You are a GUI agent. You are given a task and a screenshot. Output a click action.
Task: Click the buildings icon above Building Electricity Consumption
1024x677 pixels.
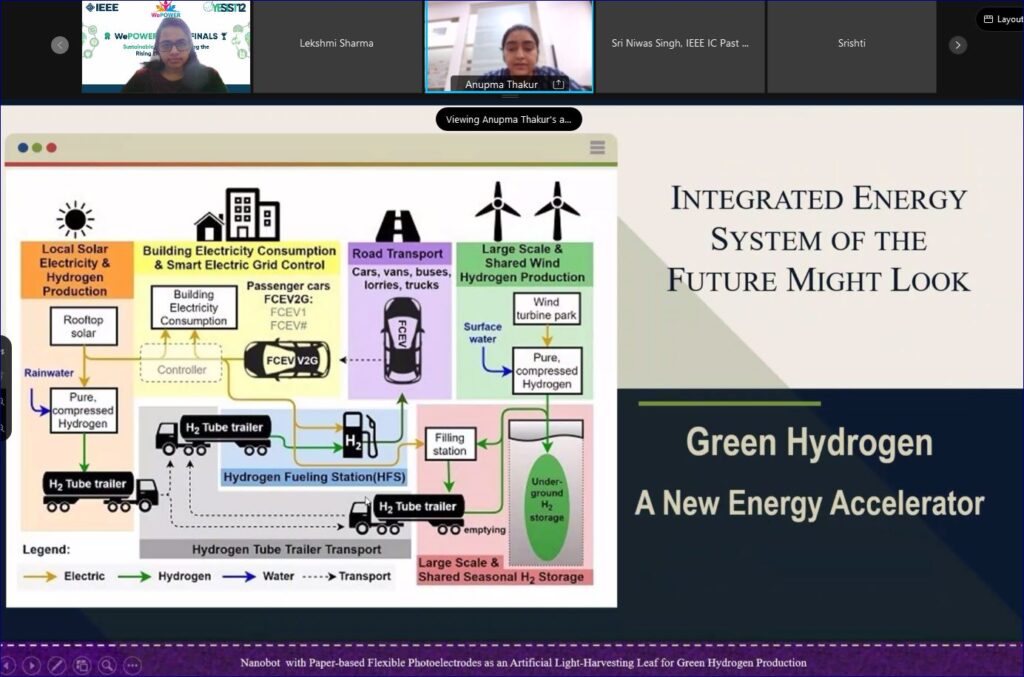238,215
